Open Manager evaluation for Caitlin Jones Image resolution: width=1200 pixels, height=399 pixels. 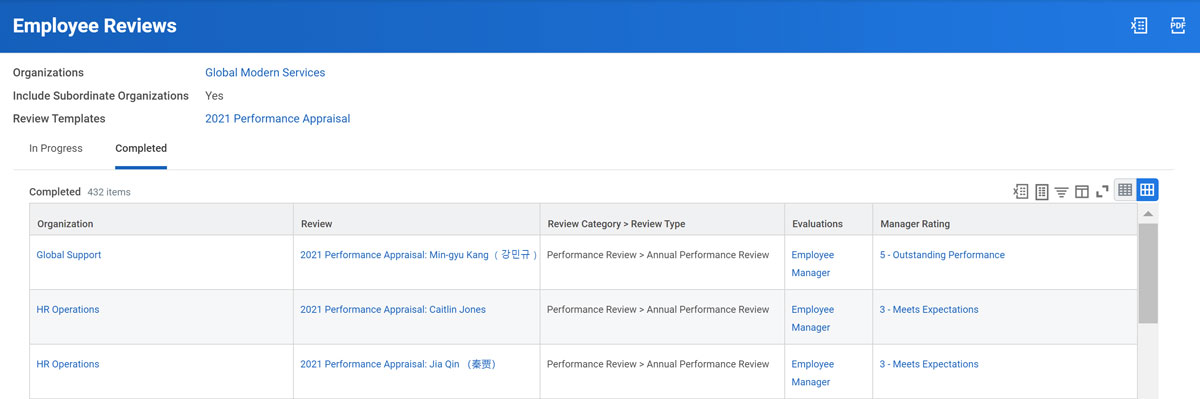[x=810, y=328]
